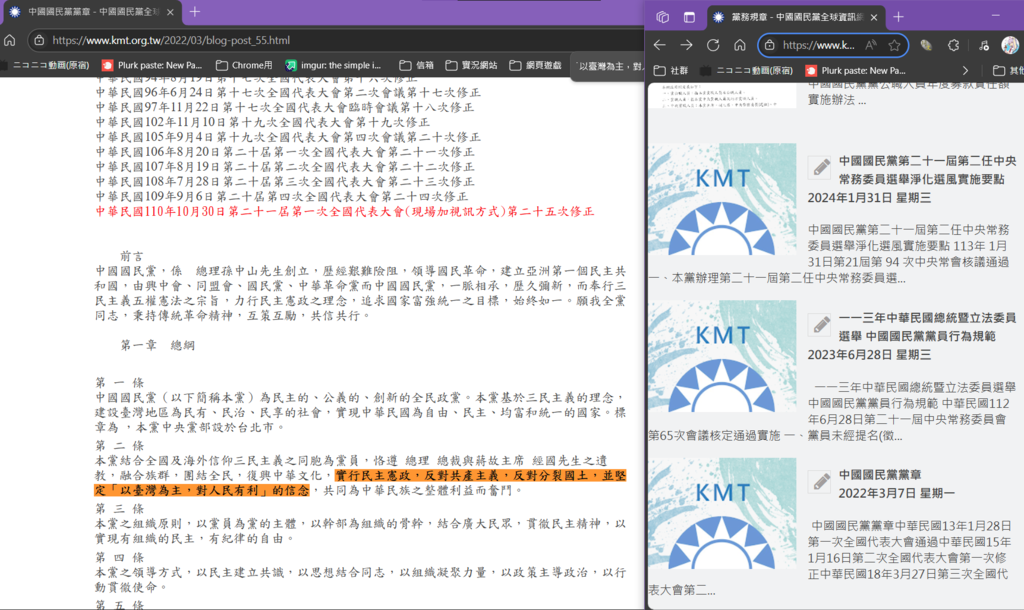This screenshot has height=610, width=1024.
Task: Open 社群 bookmarks folder in right window
Action: [671, 71]
